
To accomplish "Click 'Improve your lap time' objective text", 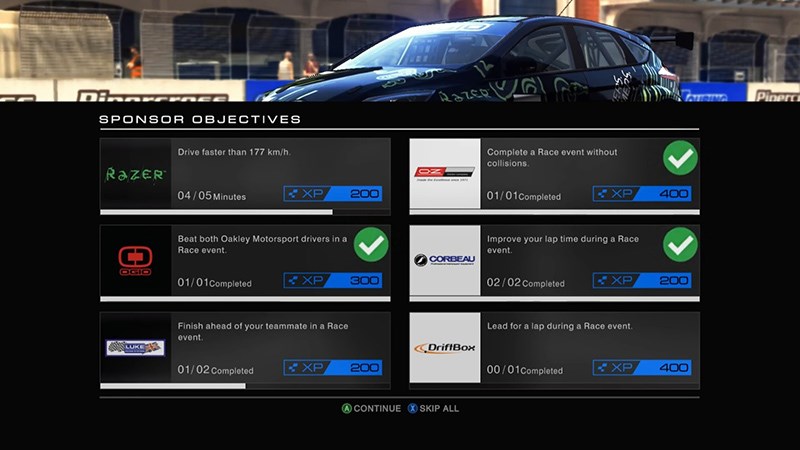I will (563, 244).
